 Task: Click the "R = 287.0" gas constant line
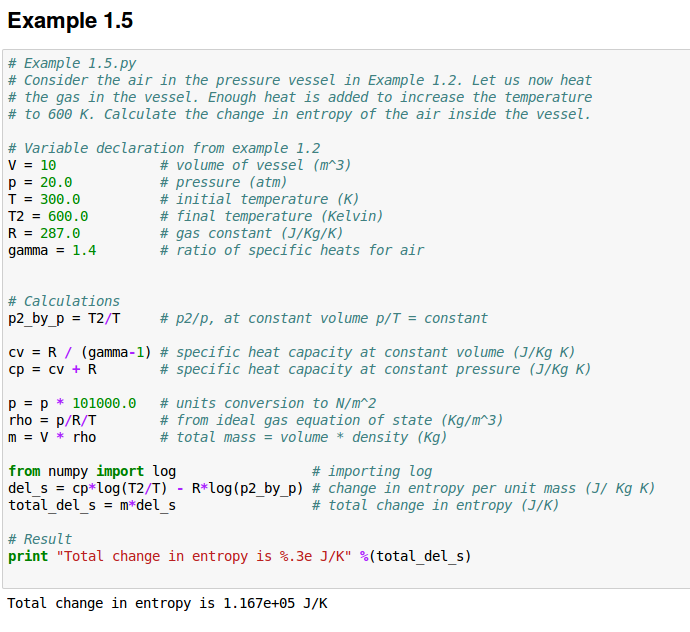point(44,233)
